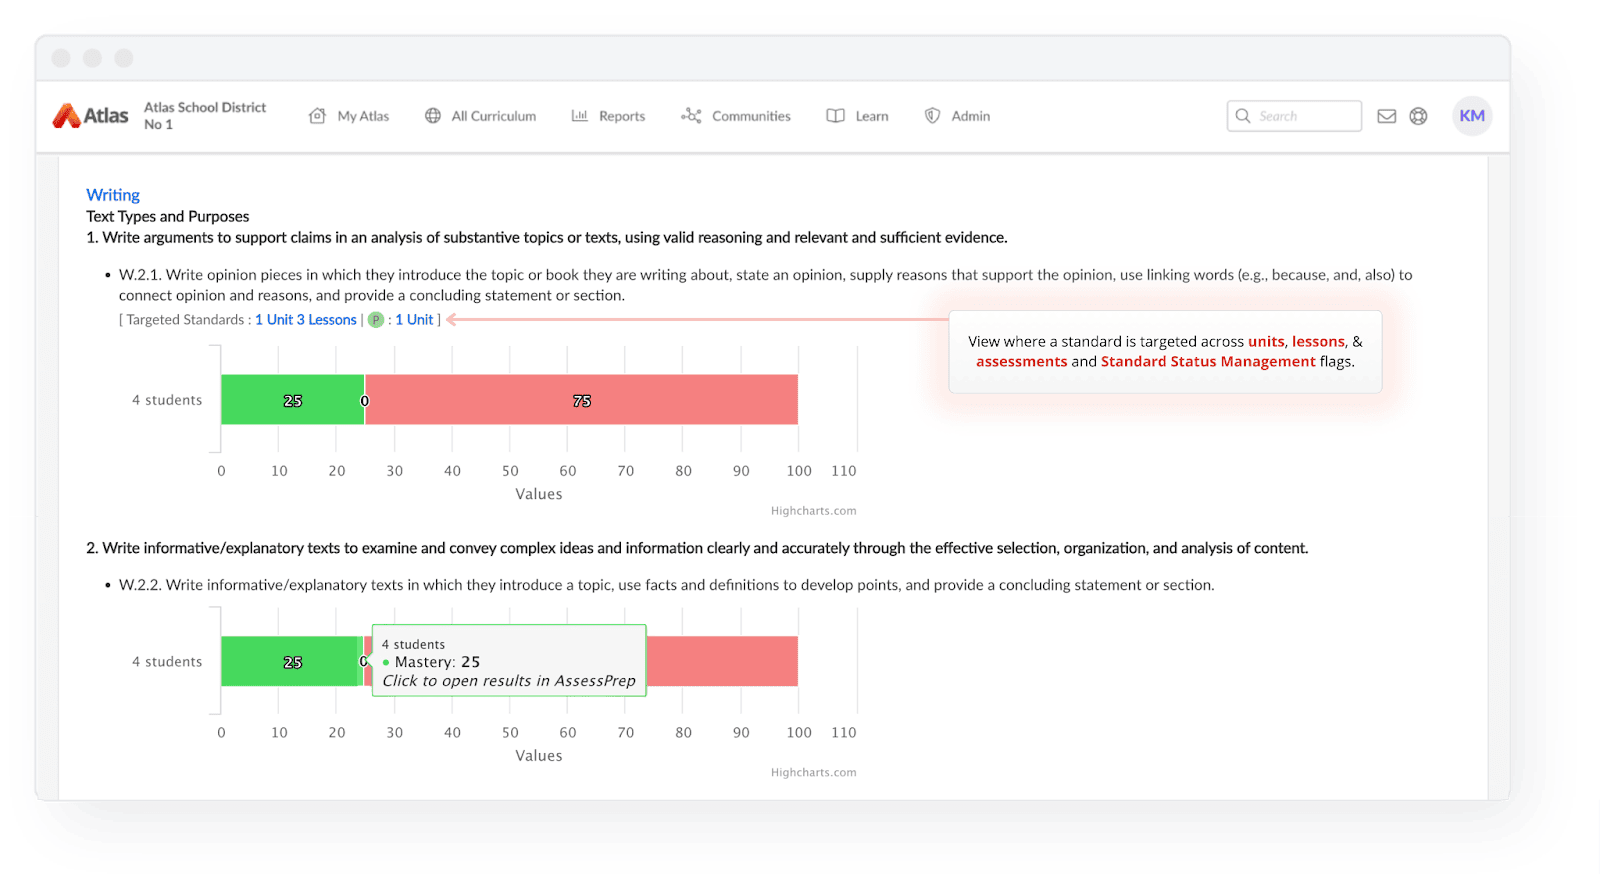Click the green 25 bar for W.2.1
Viewport: 1600px width, 874px height.
(x=292, y=400)
